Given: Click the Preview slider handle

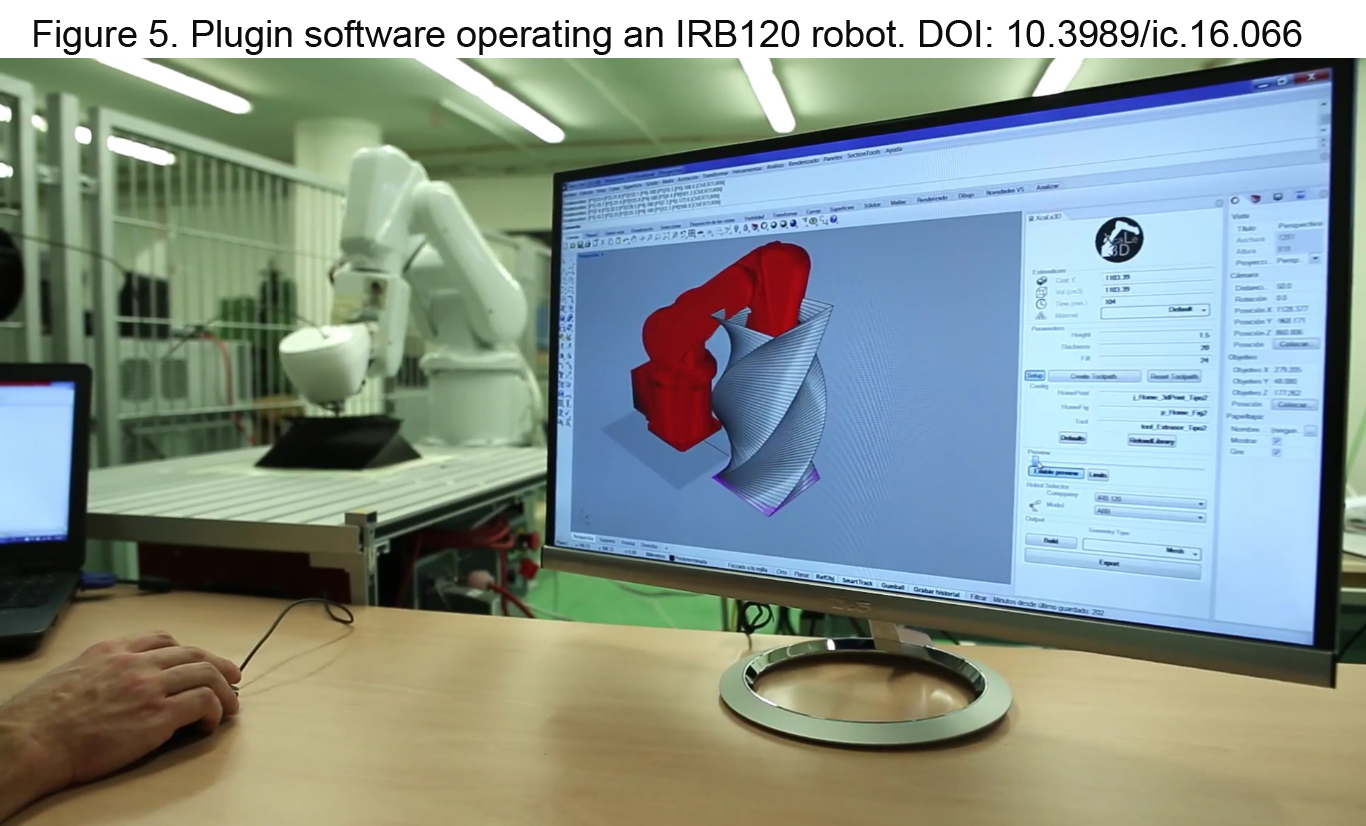Looking at the screenshot, I should click(x=1035, y=461).
